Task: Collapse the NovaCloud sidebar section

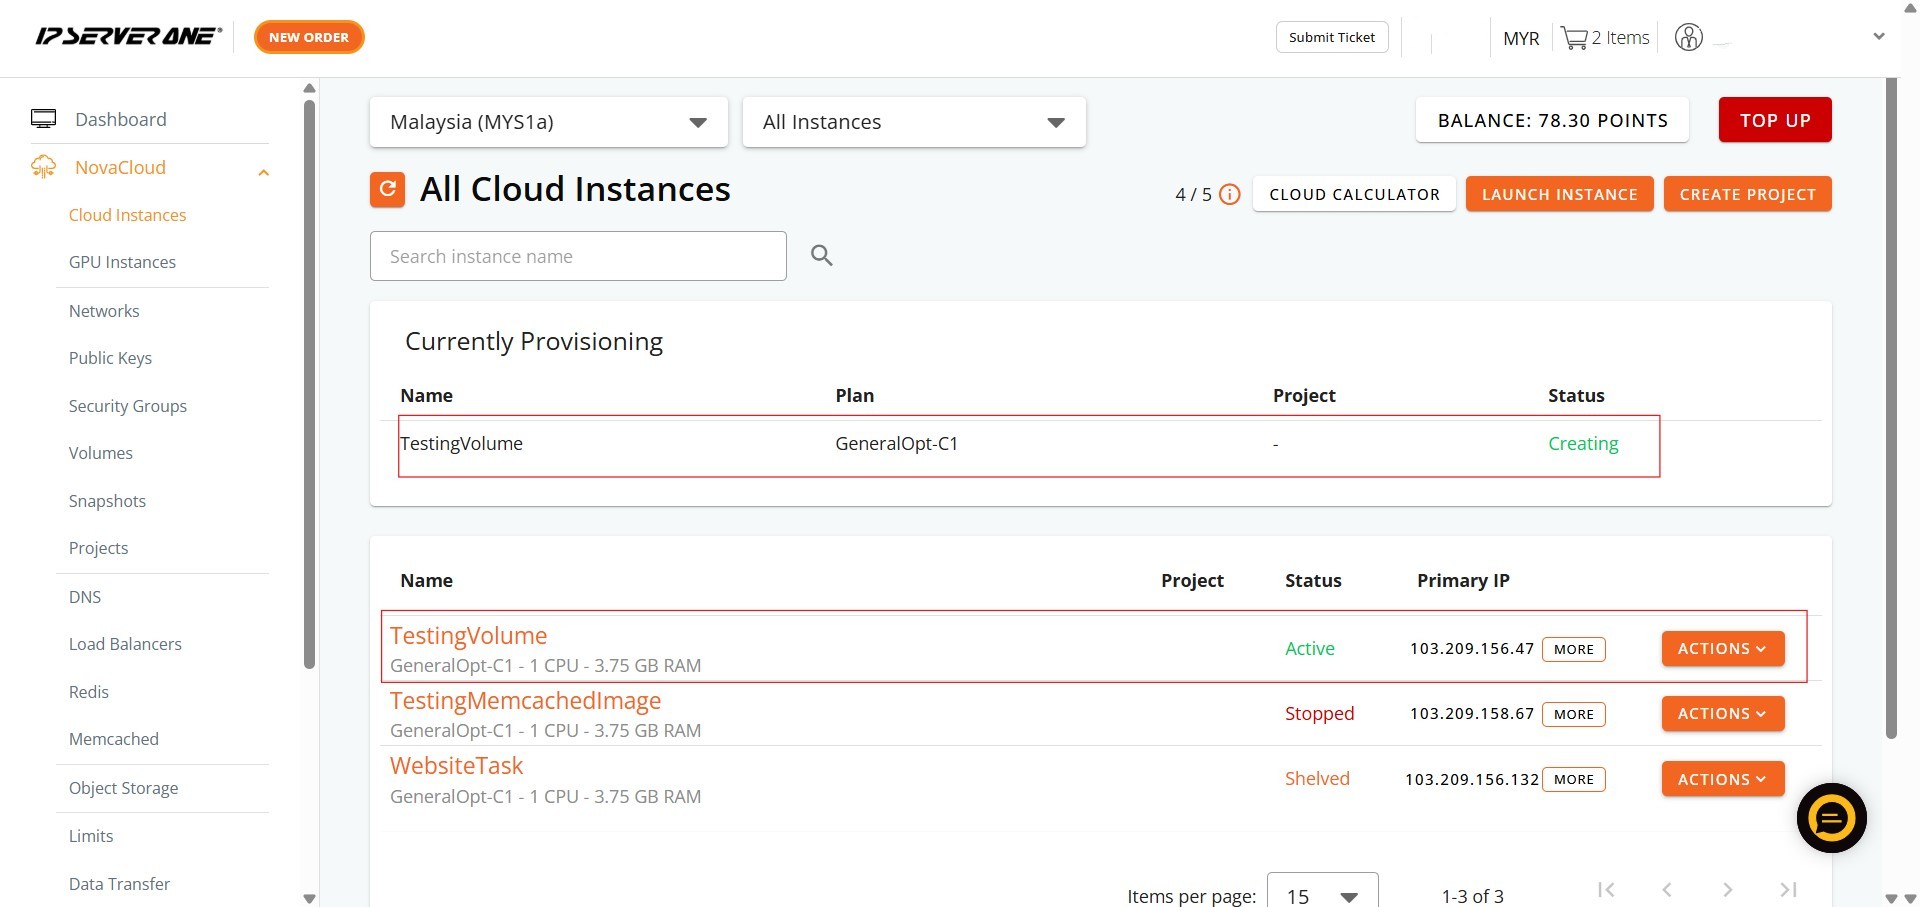Action: [263, 172]
